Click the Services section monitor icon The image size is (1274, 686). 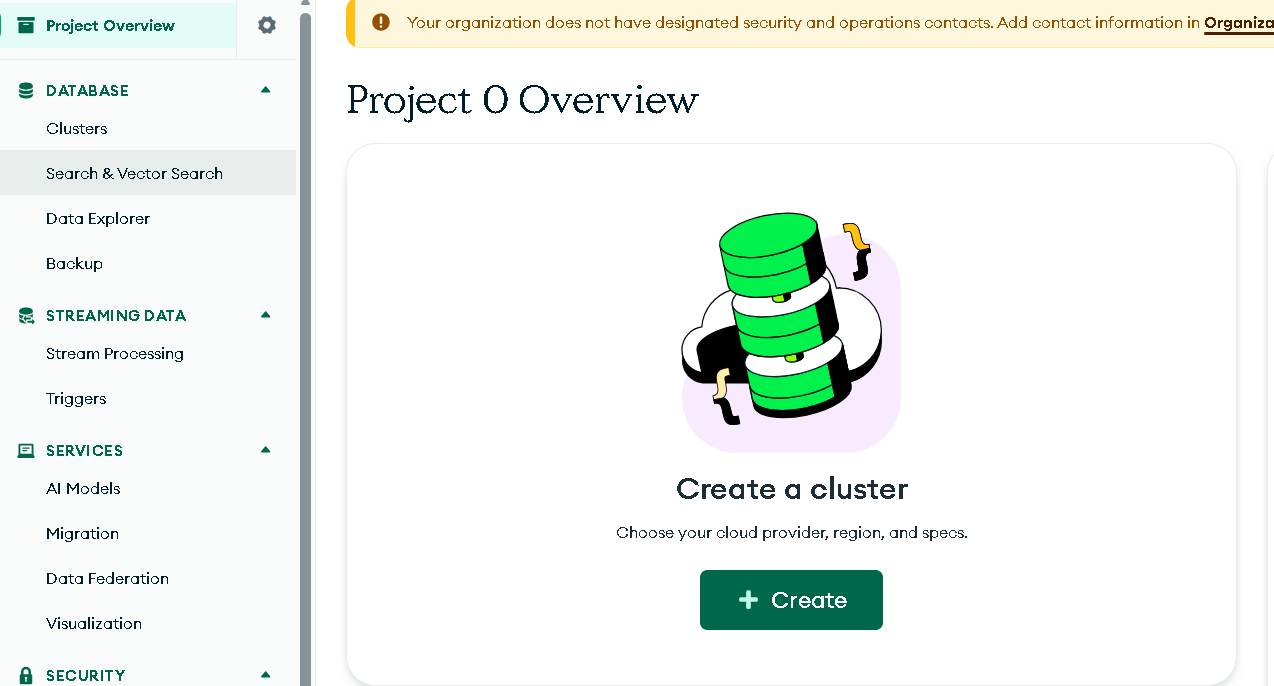[26, 450]
